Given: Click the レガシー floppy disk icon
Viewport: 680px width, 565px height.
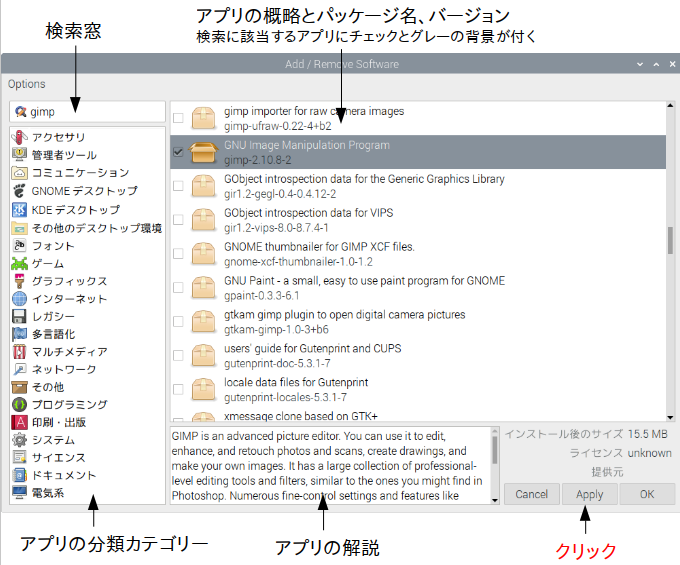Looking at the screenshot, I should [x=20, y=317].
